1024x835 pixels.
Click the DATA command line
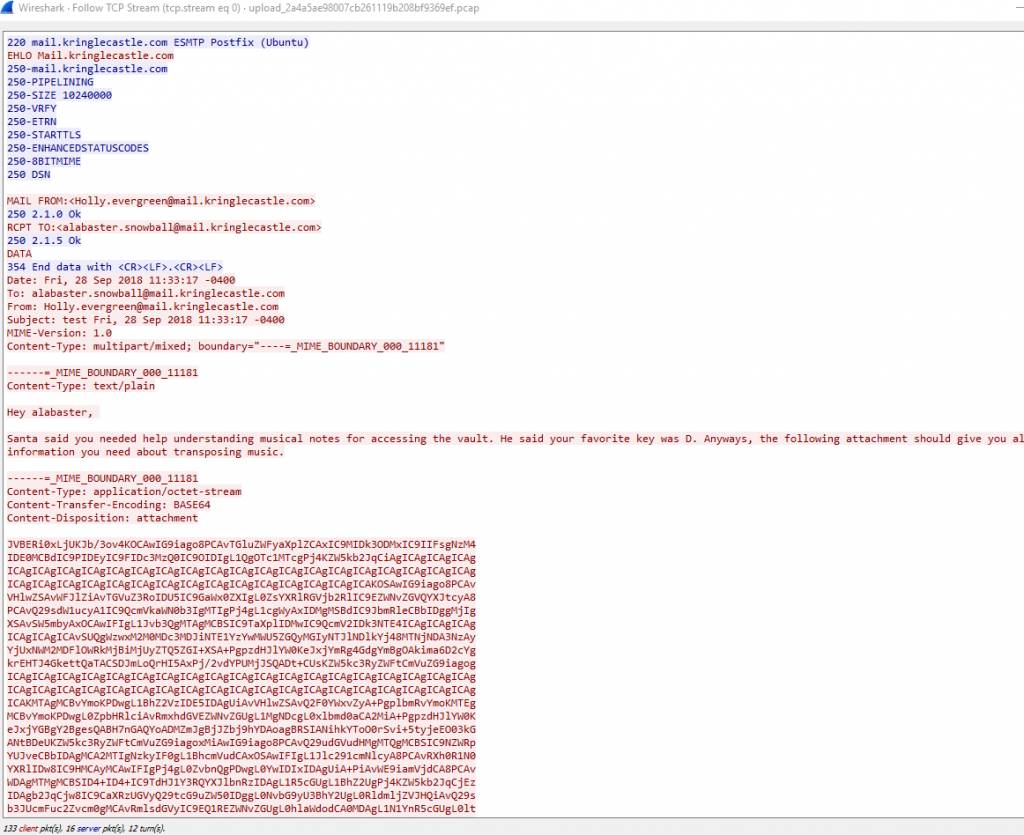pyautogui.click(x=20, y=254)
